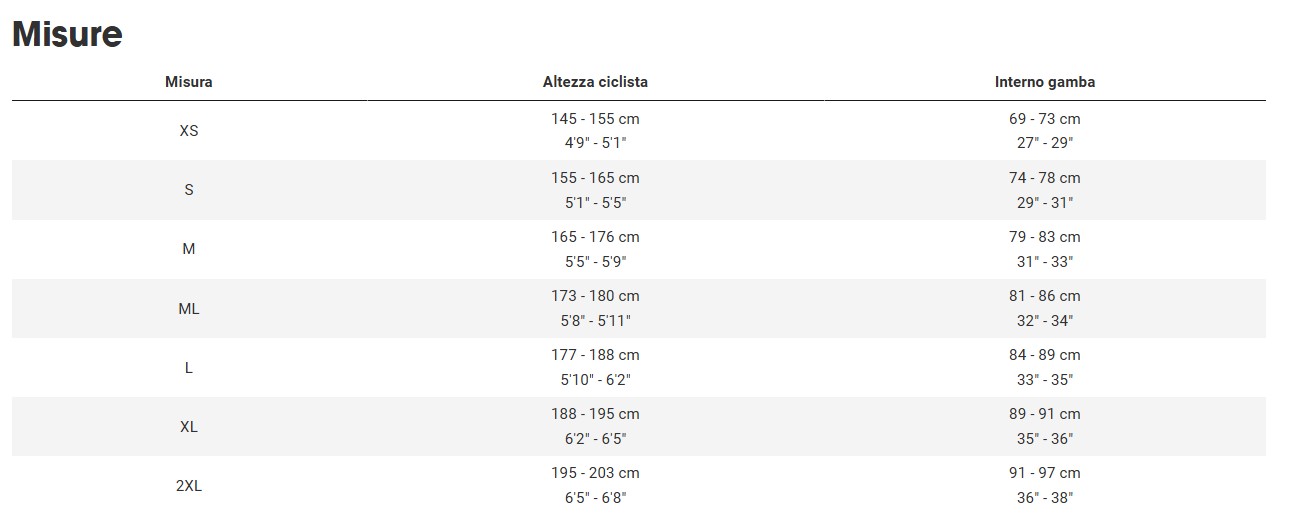
Task: Select the S size cell
Action: point(189,190)
